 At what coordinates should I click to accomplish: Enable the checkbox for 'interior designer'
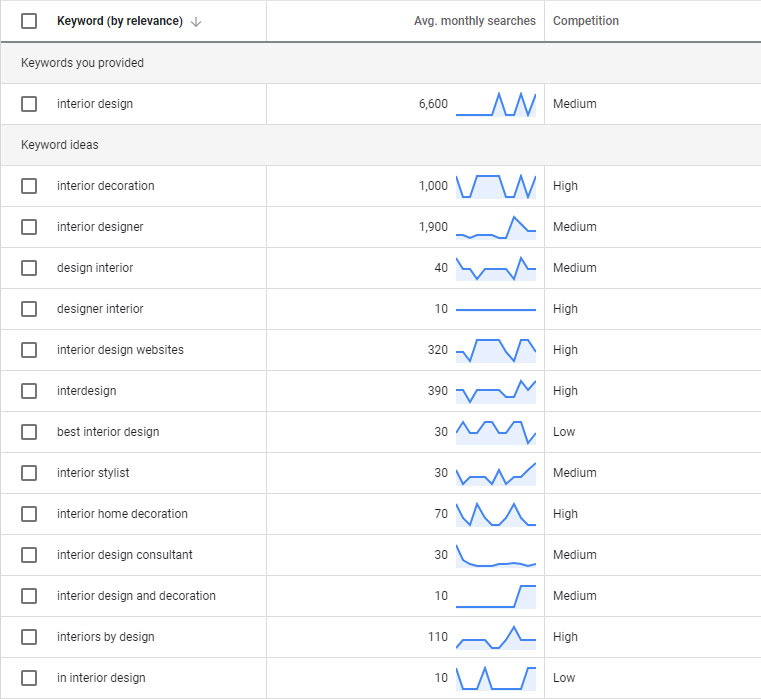click(x=29, y=227)
